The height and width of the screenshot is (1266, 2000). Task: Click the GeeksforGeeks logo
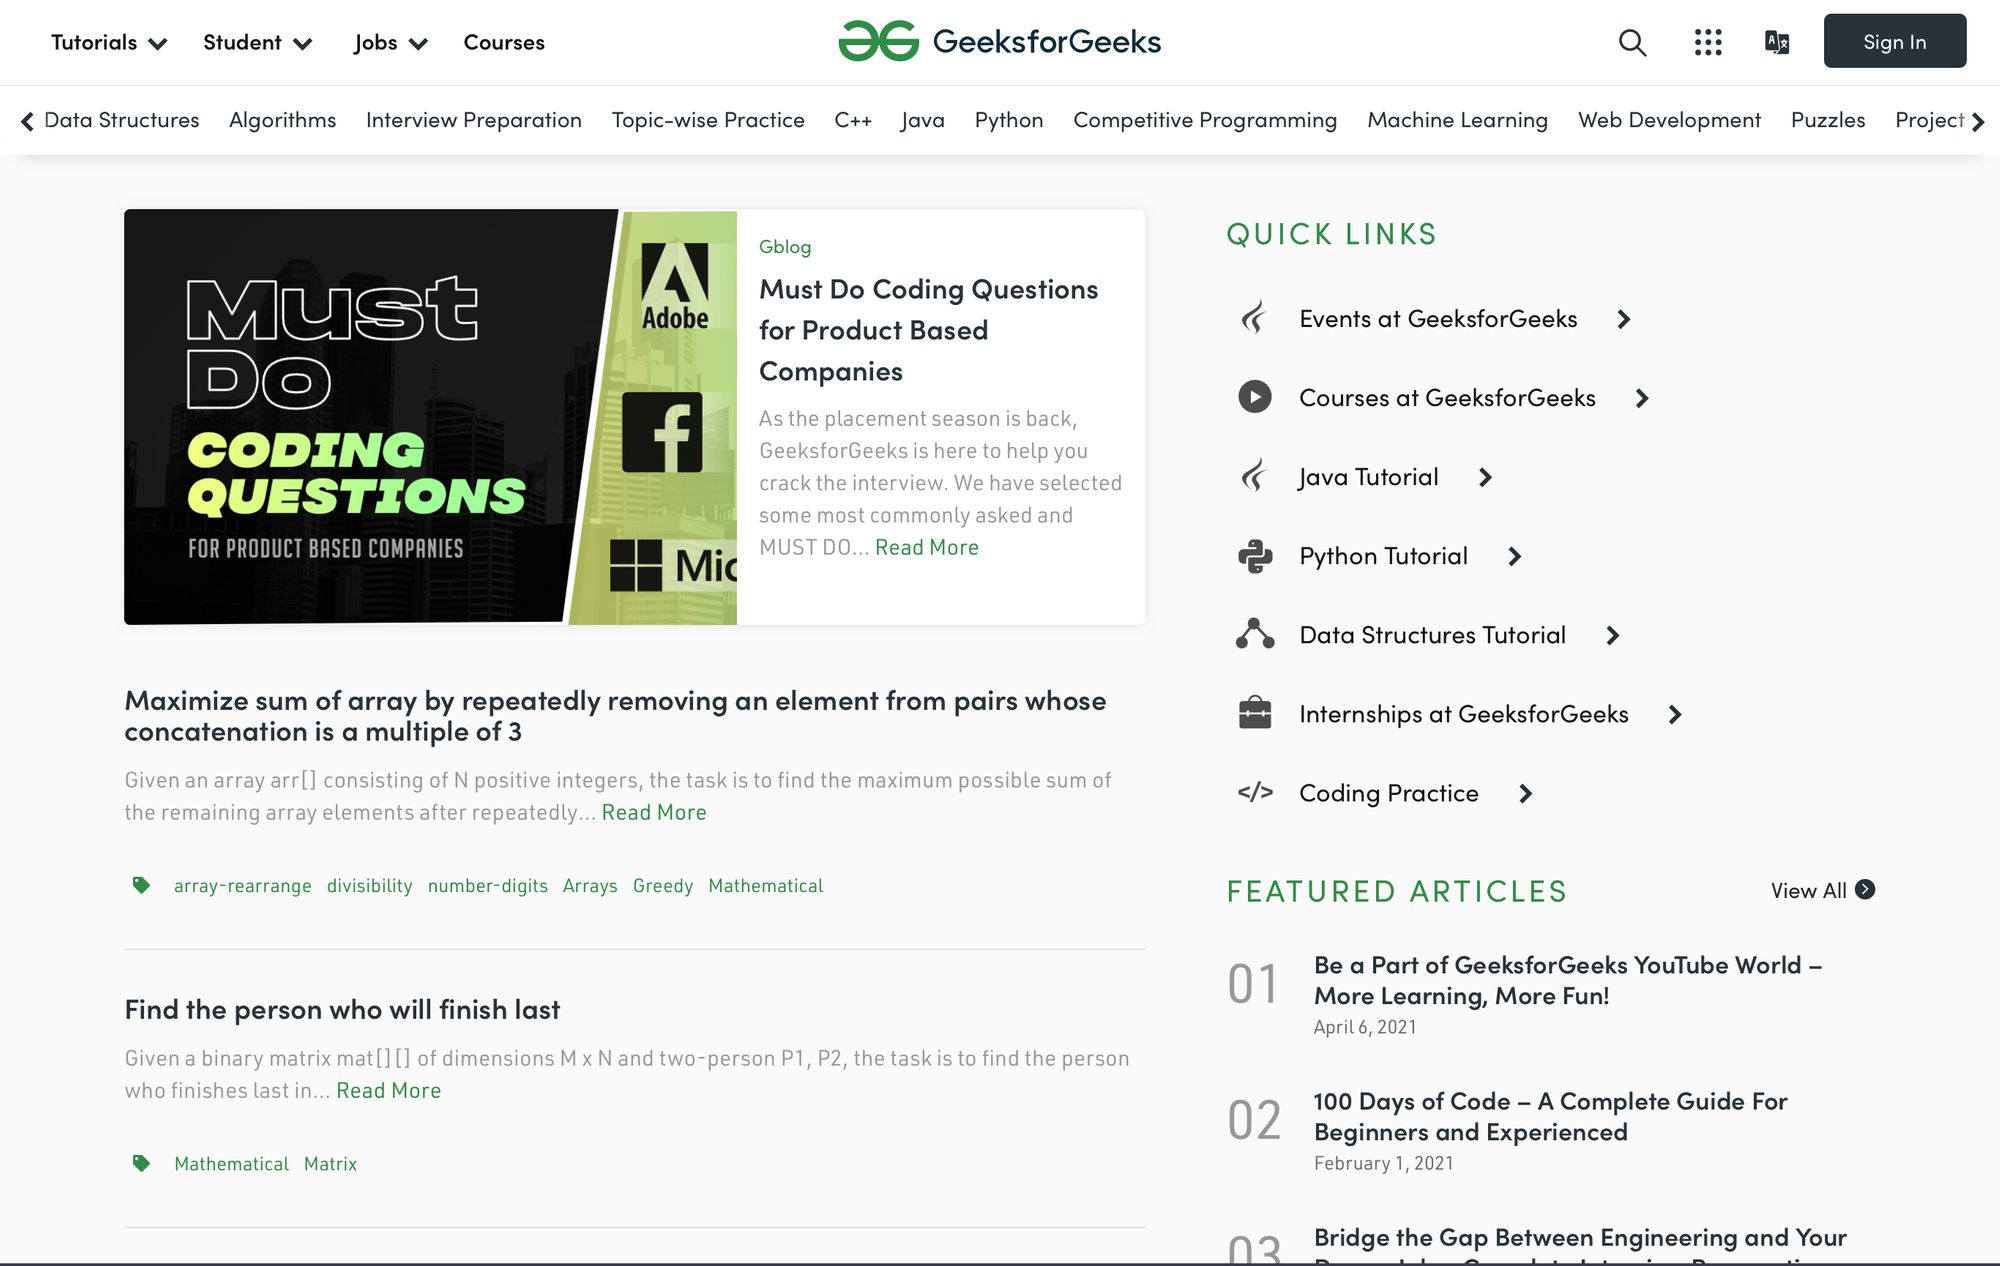999,41
